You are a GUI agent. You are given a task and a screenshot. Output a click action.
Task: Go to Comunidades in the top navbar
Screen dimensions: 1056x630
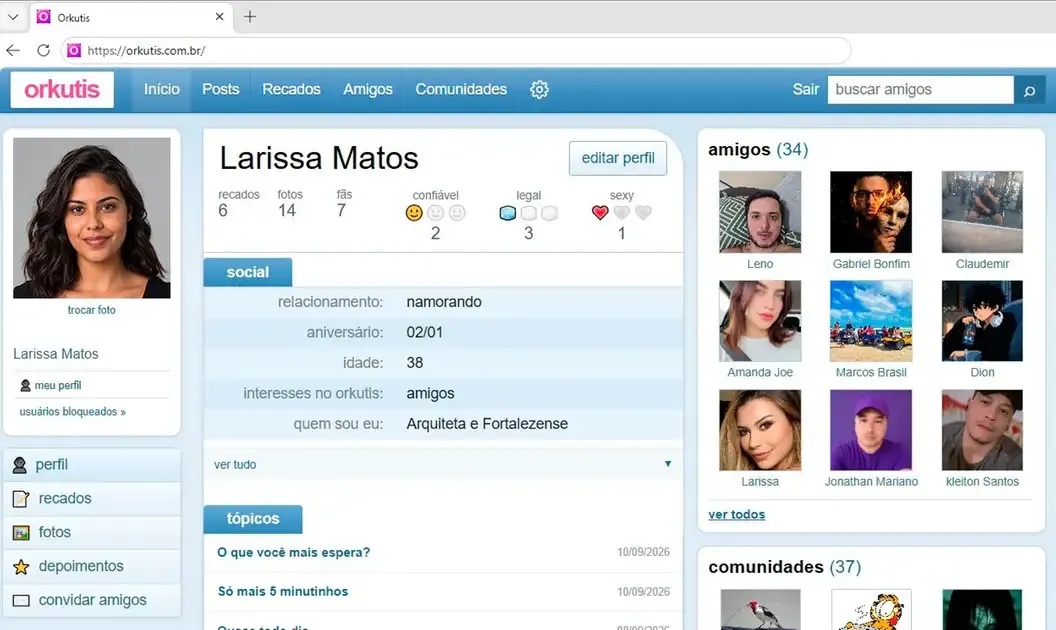click(x=461, y=90)
